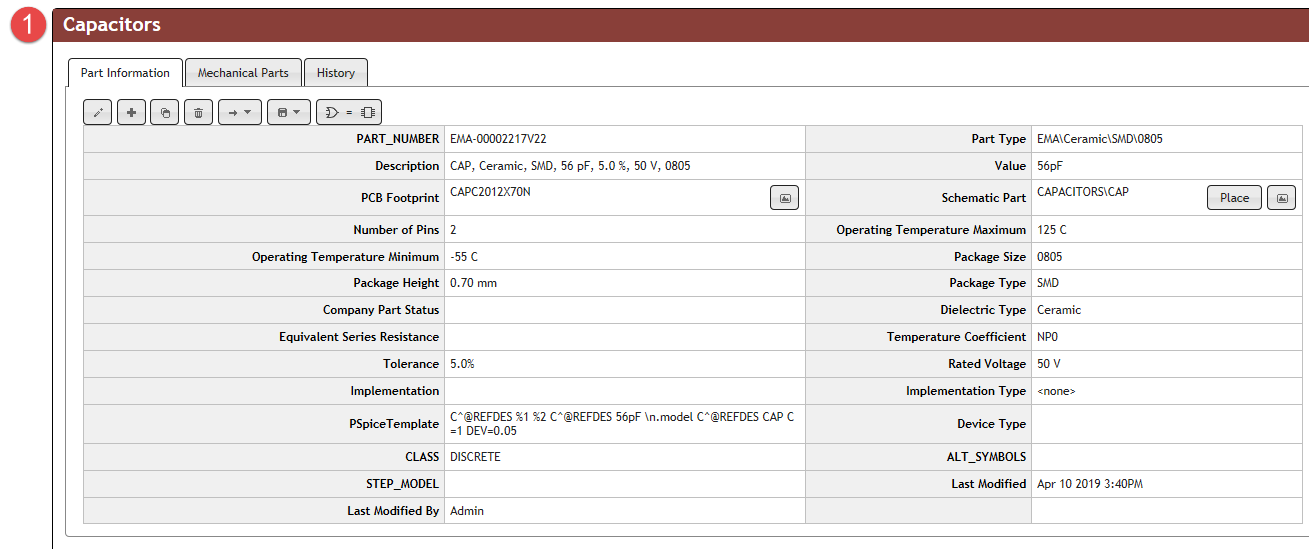
Task: Click the pencil edit part icon
Action: click(x=97, y=113)
